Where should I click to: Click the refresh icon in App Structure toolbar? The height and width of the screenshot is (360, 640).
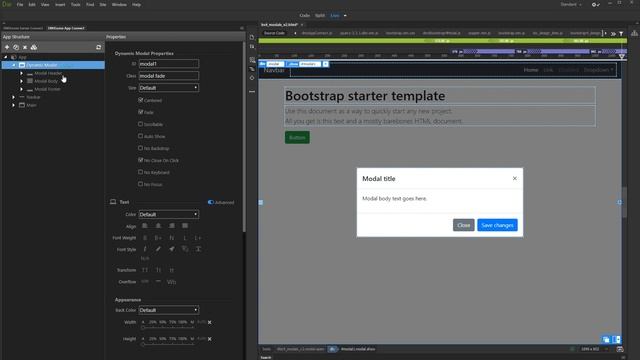coord(98,47)
